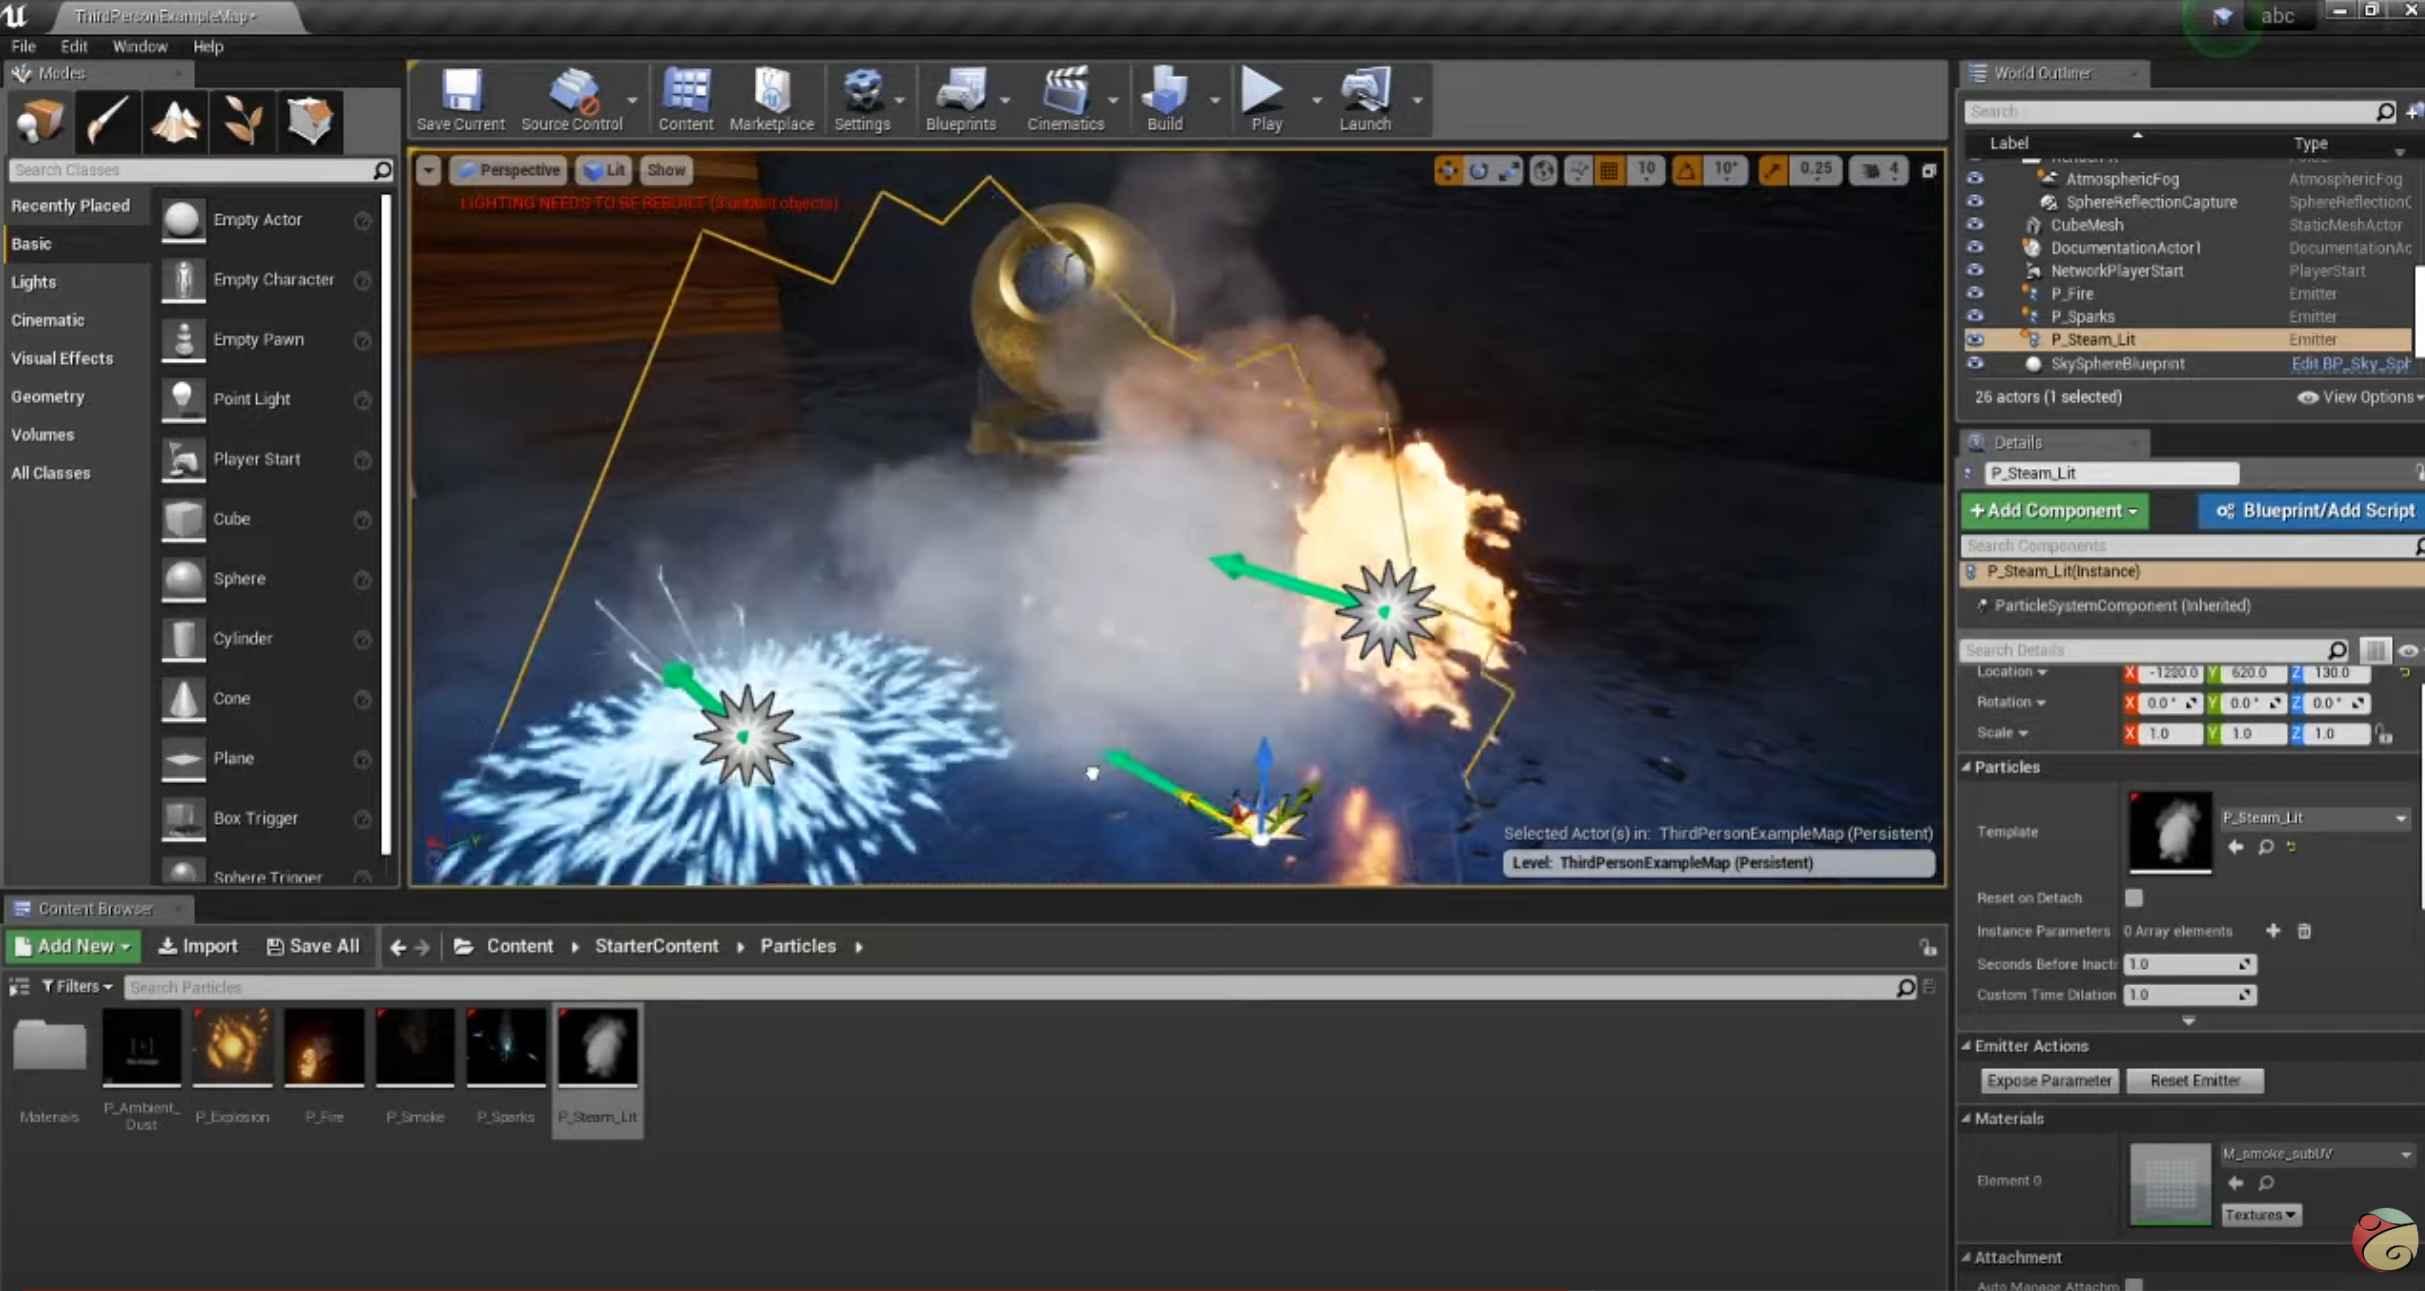Open Settings toolbar icon

point(862,100)
